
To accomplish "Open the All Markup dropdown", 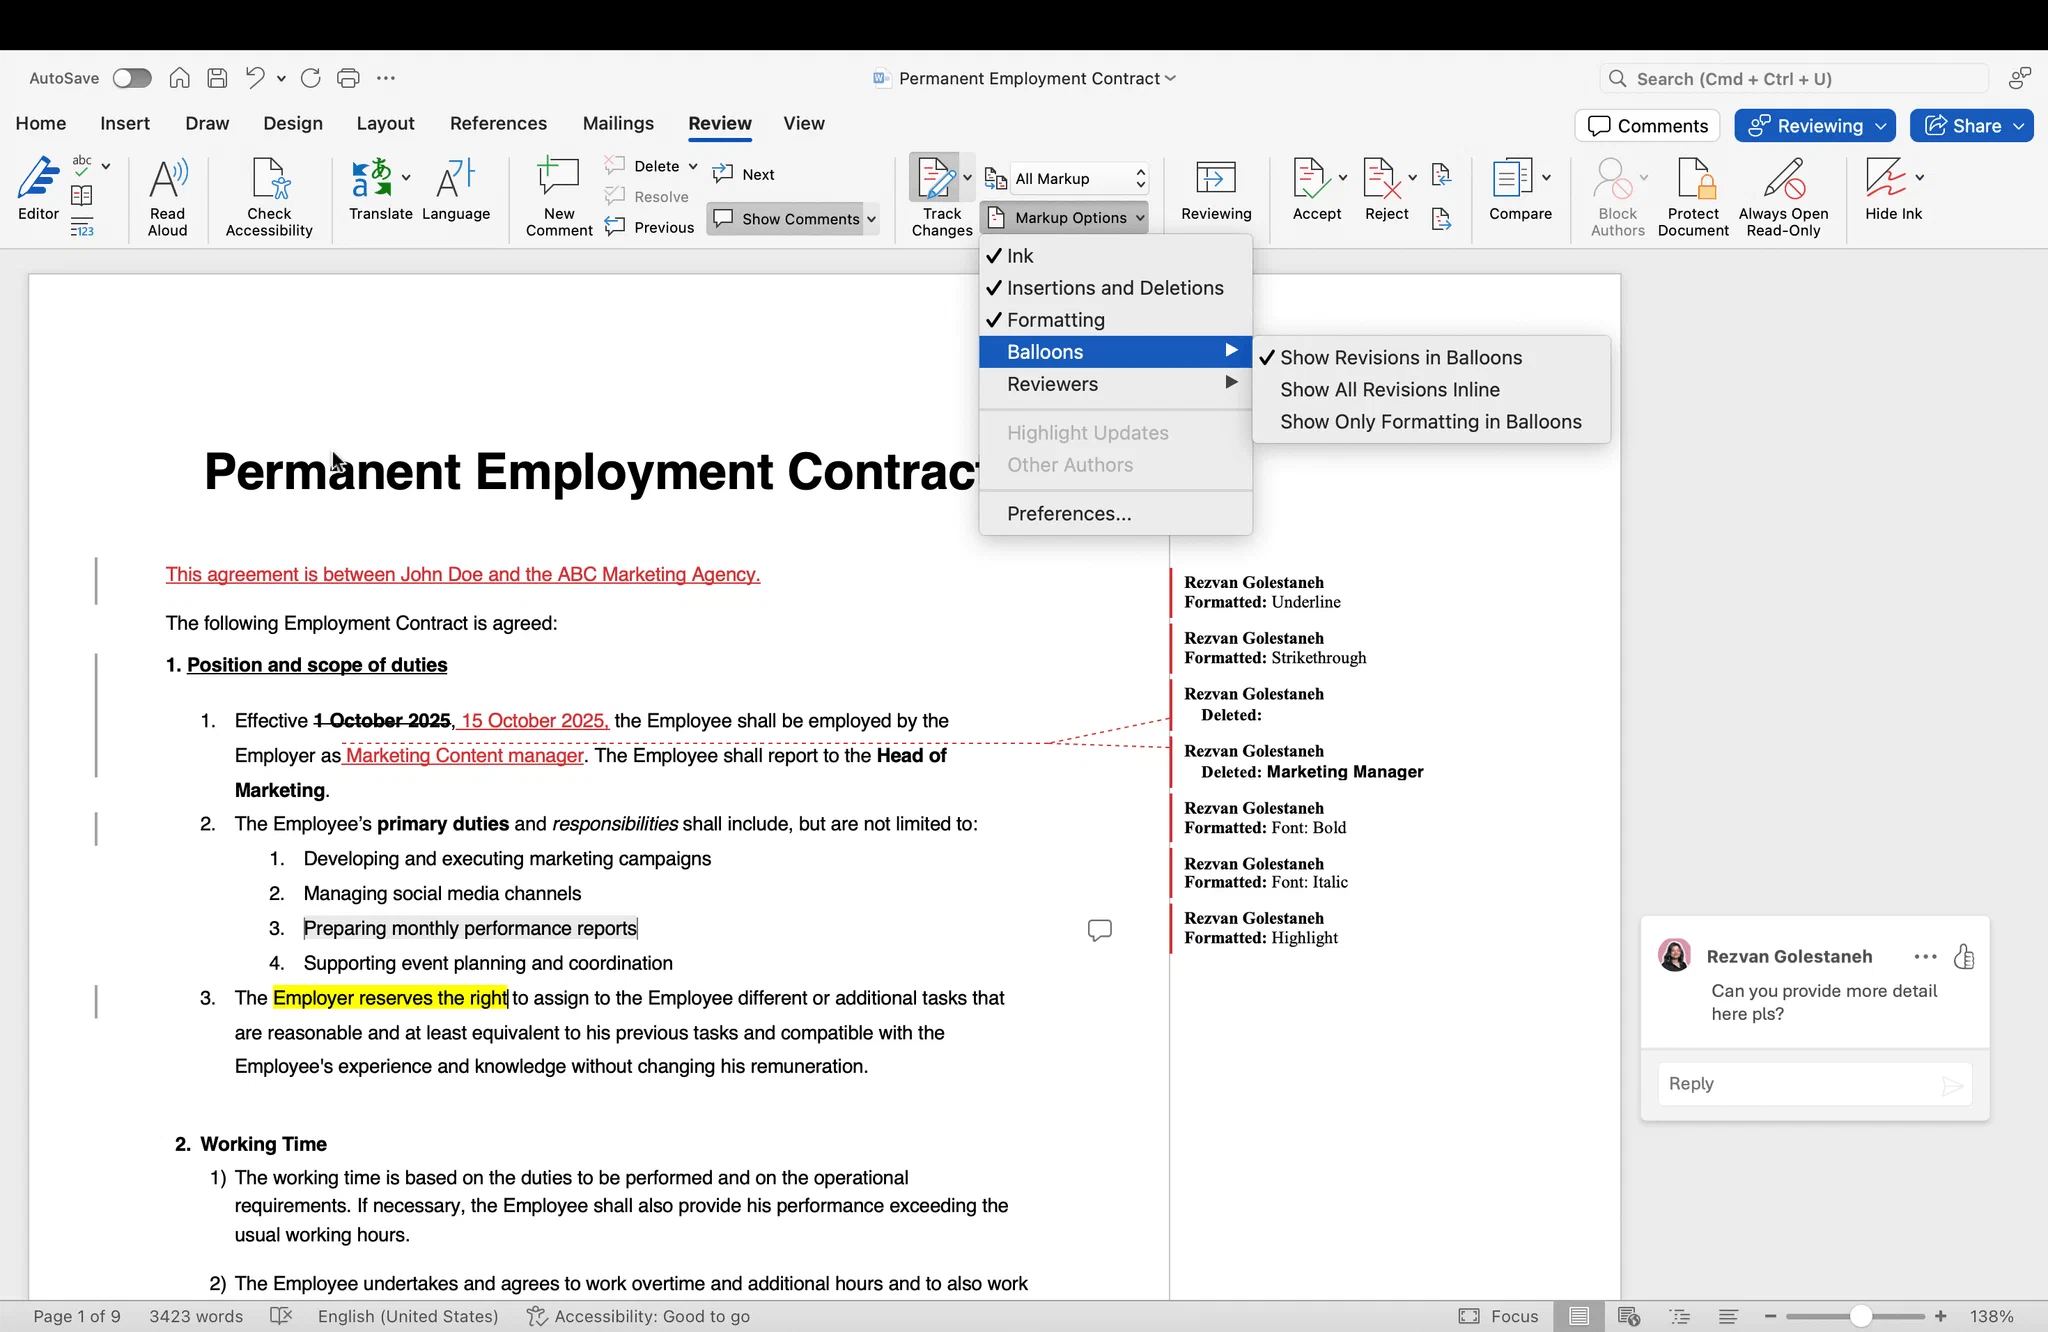I will coord(1079,178).
